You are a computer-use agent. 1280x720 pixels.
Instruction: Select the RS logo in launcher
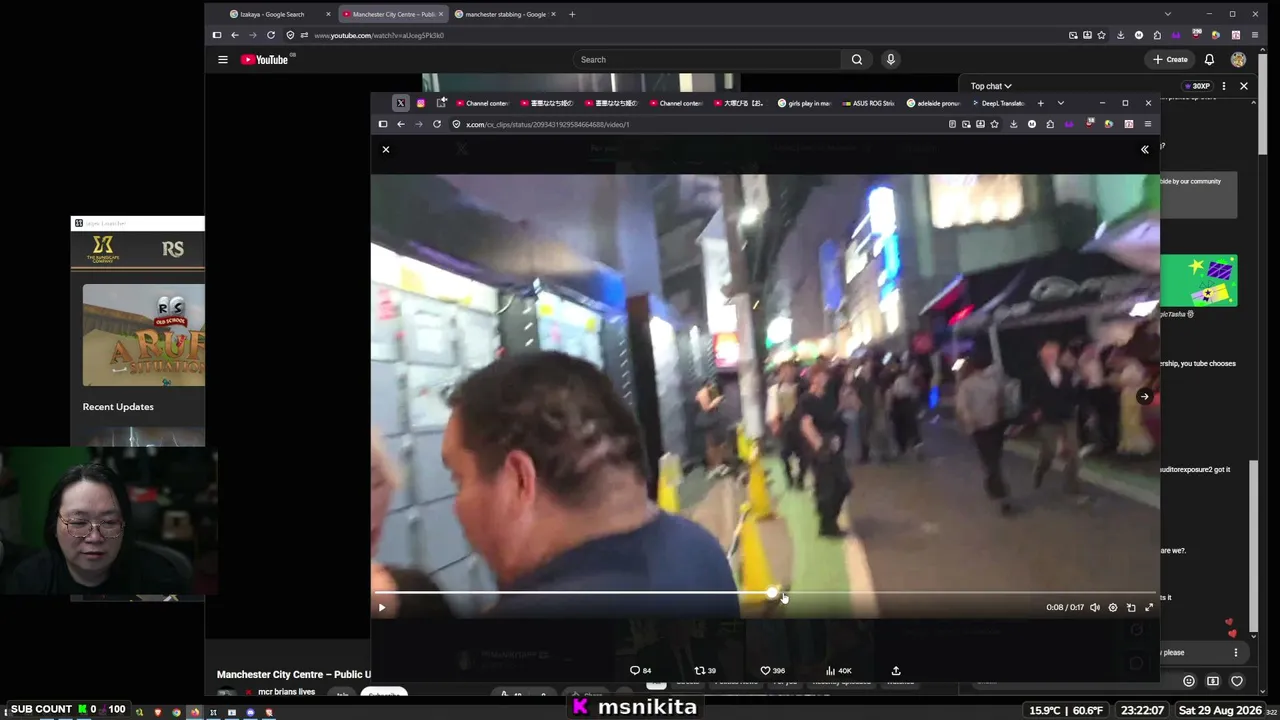pyautogui.click(x=173, y=249)
